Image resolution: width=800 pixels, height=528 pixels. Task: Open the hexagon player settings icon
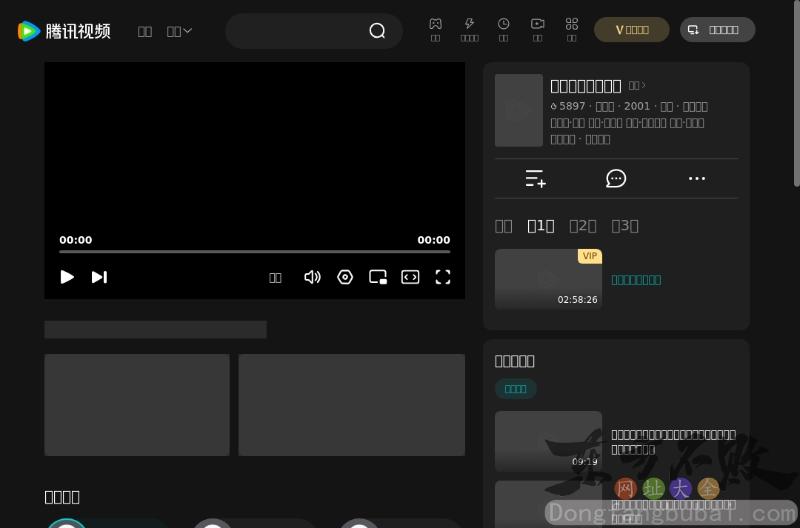pyautogui.click(x=345, y=277)
